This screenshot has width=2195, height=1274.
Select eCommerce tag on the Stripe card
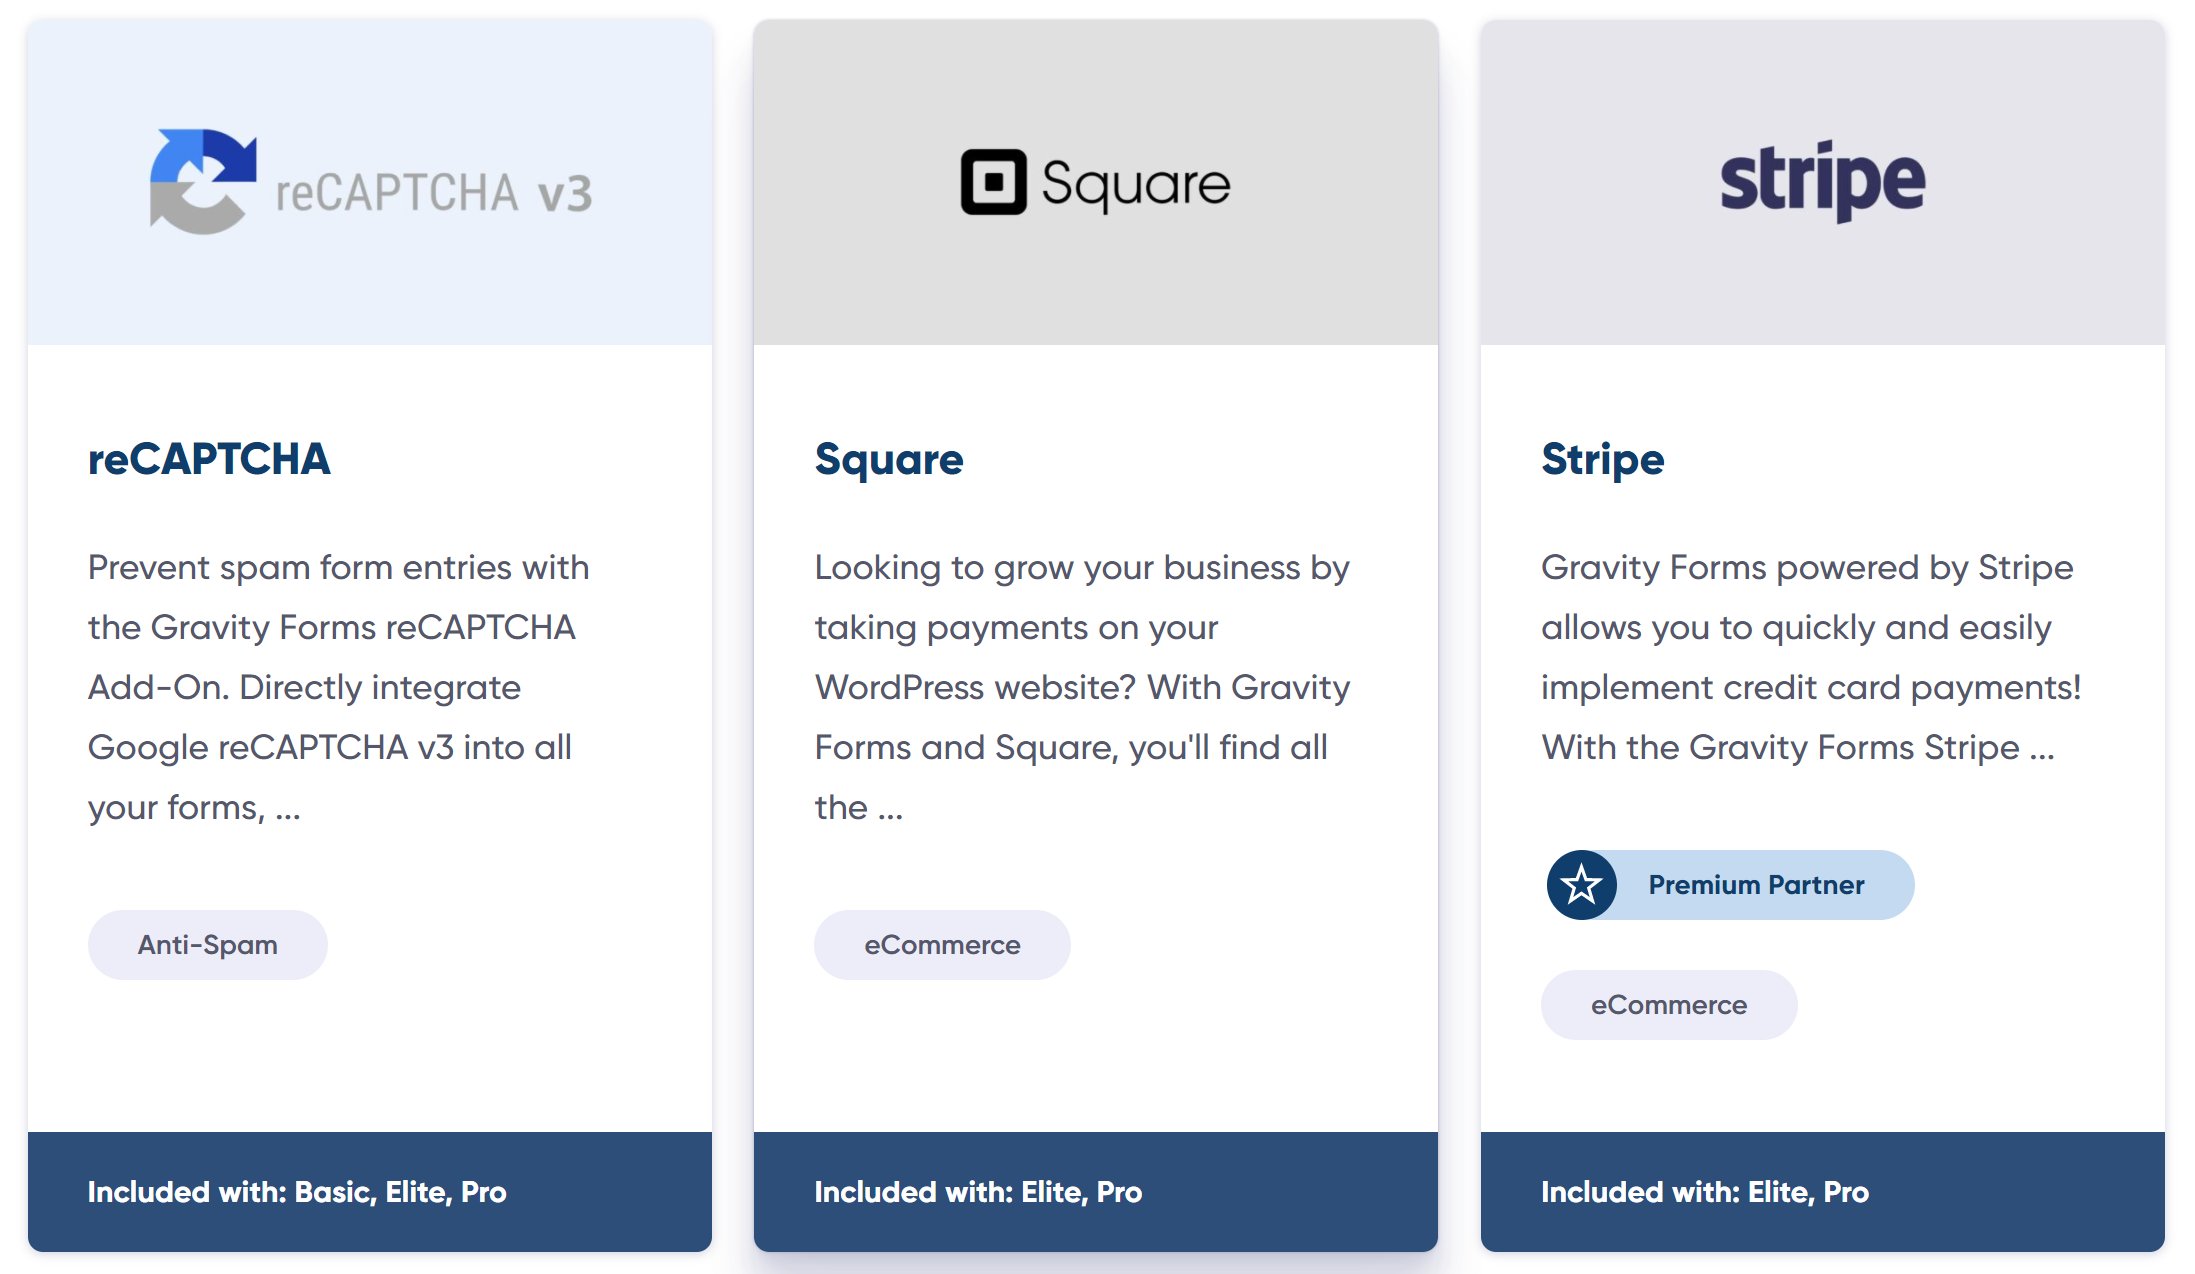[x=1669, y=1005]
